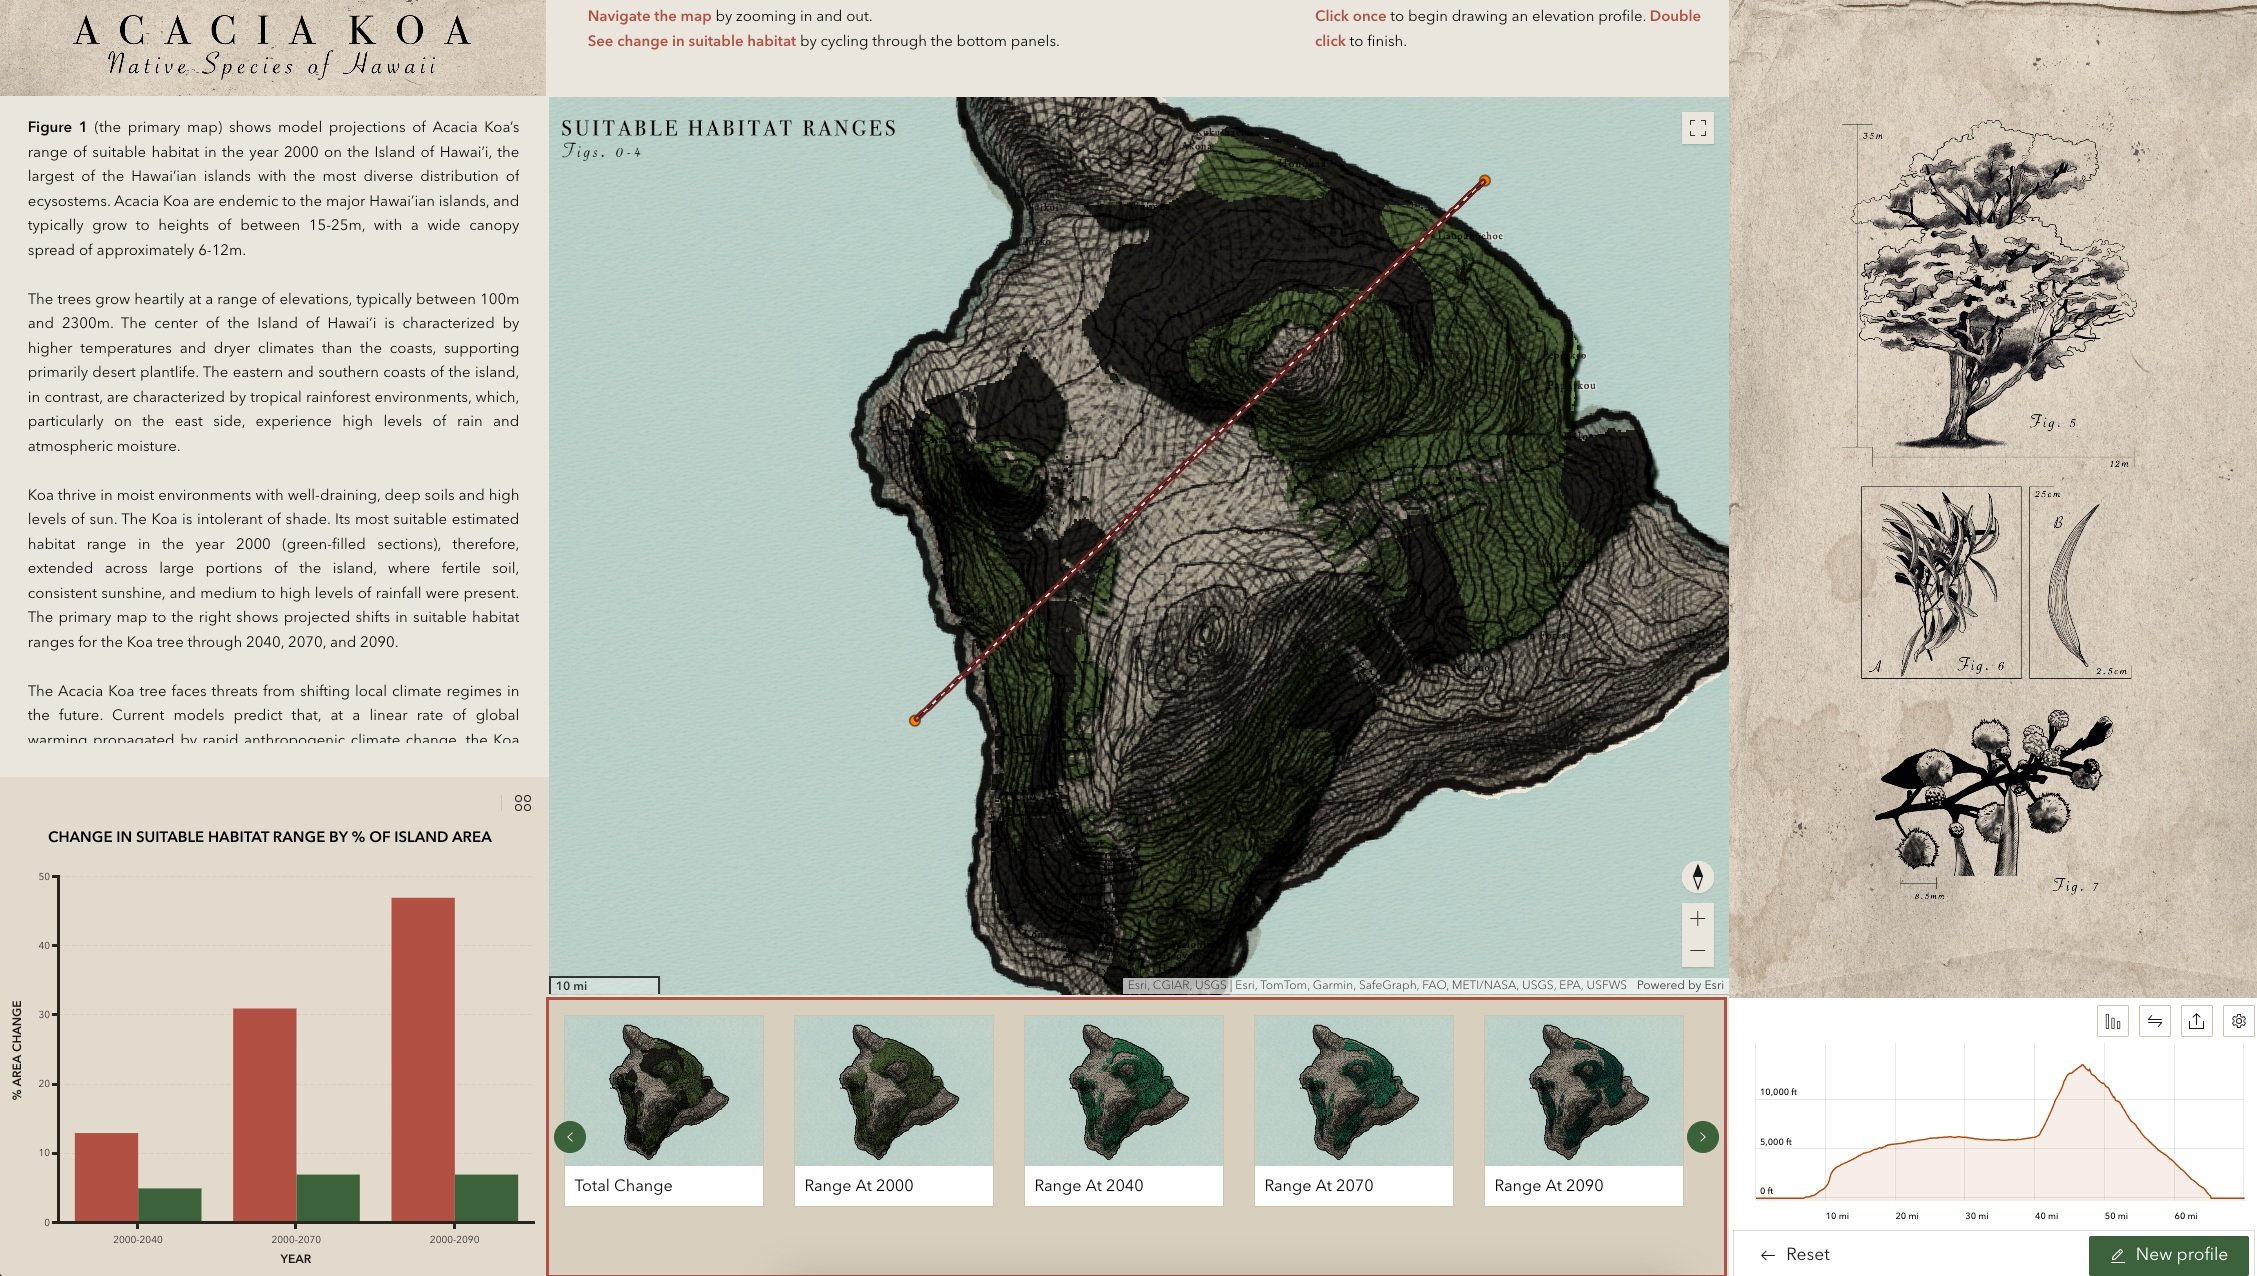Open the chart grid options icon
Image resolution: width=2257 pixels, height=1276 pixels.
click(522, 803)
